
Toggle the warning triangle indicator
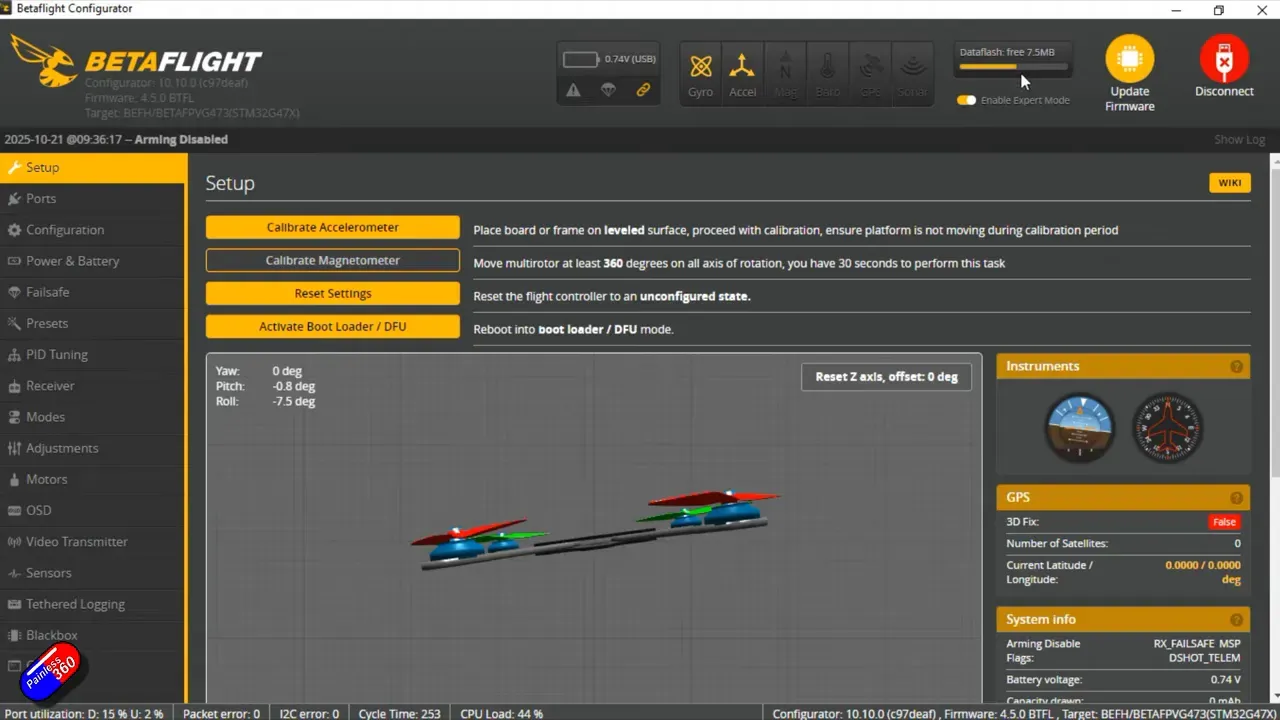pyautogui.click(x=573, y=90)
